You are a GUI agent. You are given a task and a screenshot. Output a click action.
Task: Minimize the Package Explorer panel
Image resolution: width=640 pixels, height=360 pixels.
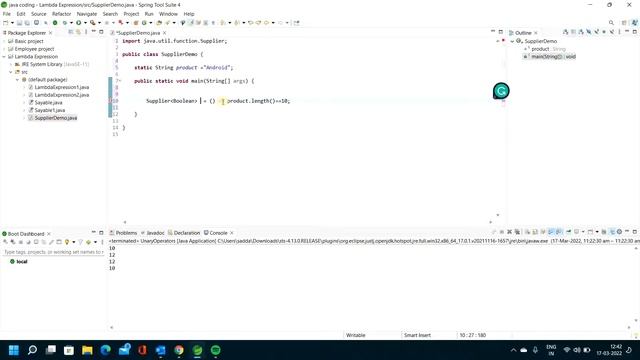93,31
